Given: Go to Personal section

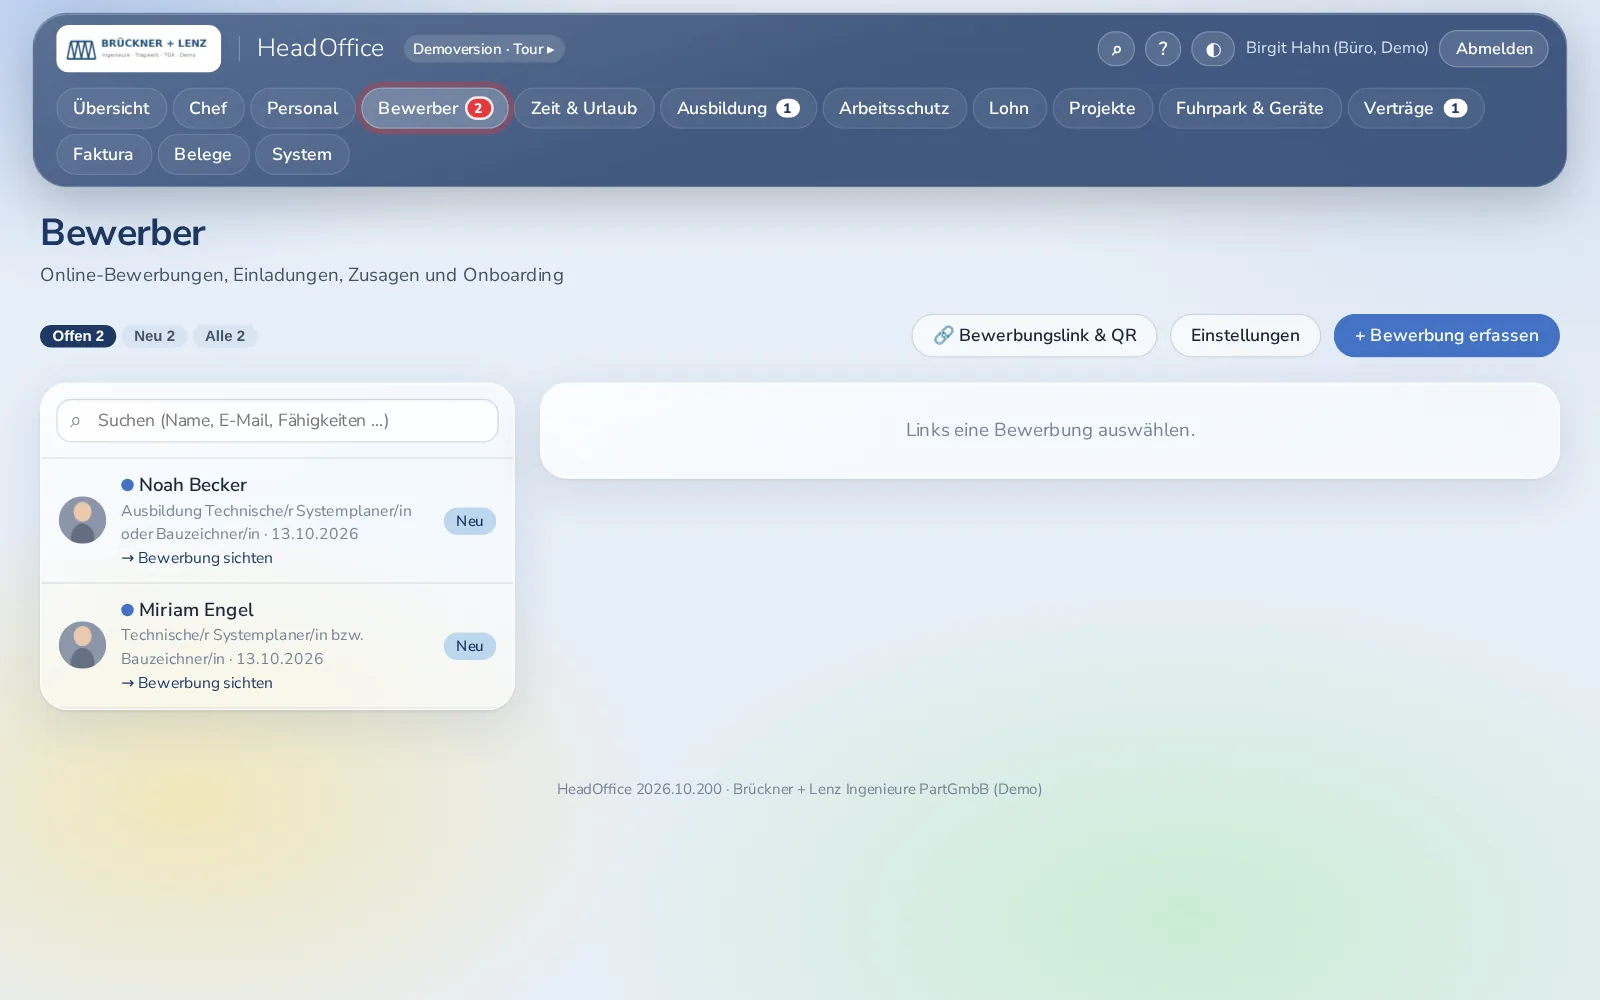Looking at the screenshot, I should point(302,108).
